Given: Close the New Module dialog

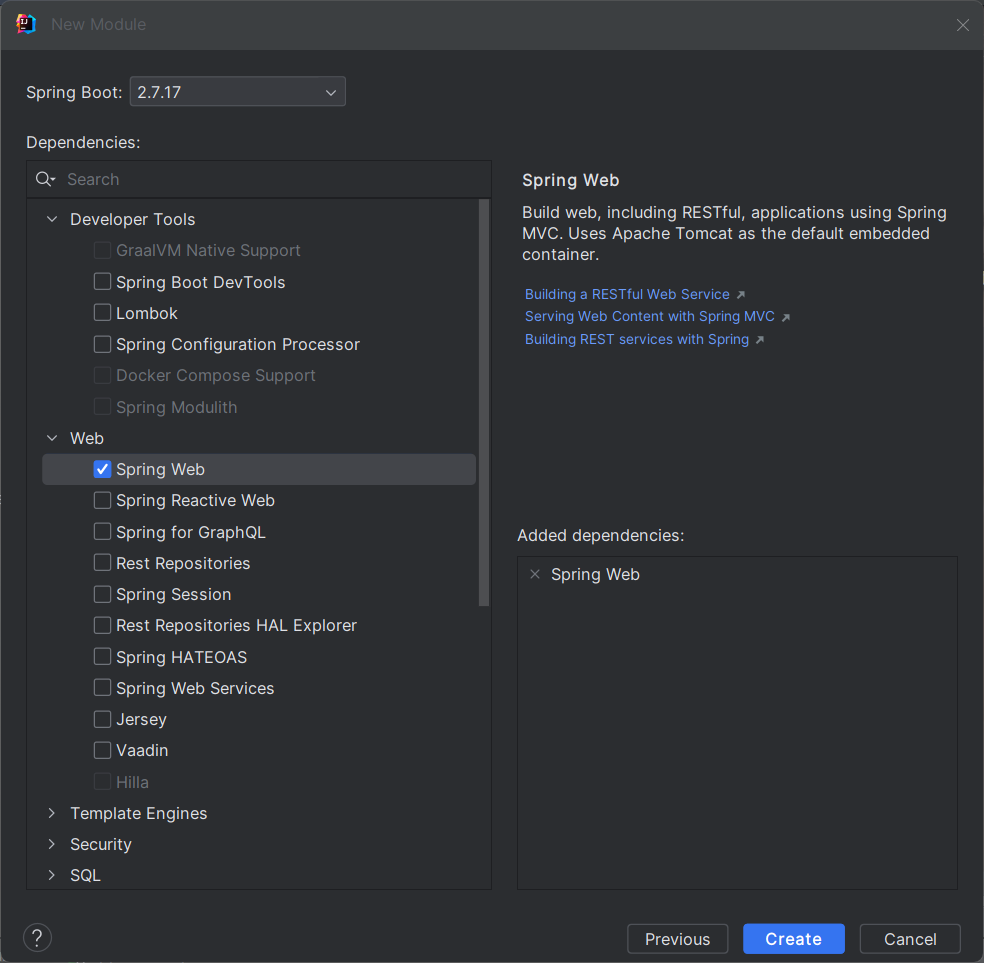Looking at the screenshot, I should coord(962,25).
